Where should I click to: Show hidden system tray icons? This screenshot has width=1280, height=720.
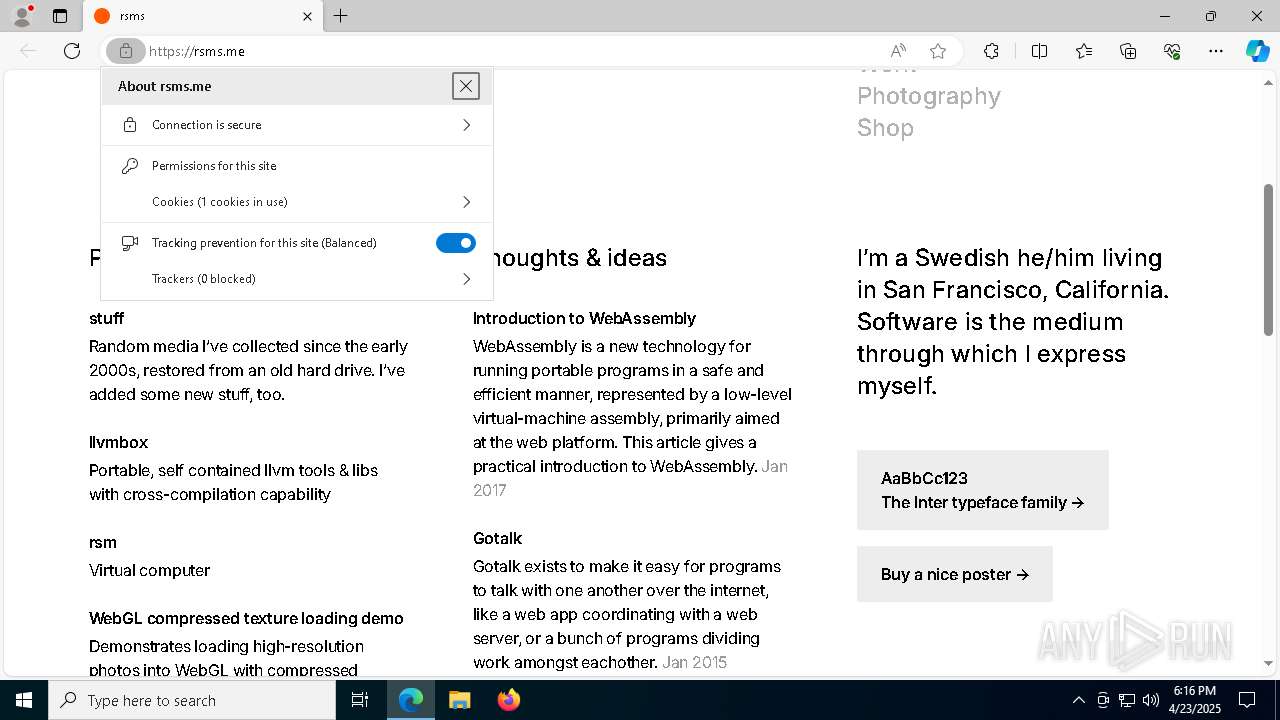coord(1078,700)
